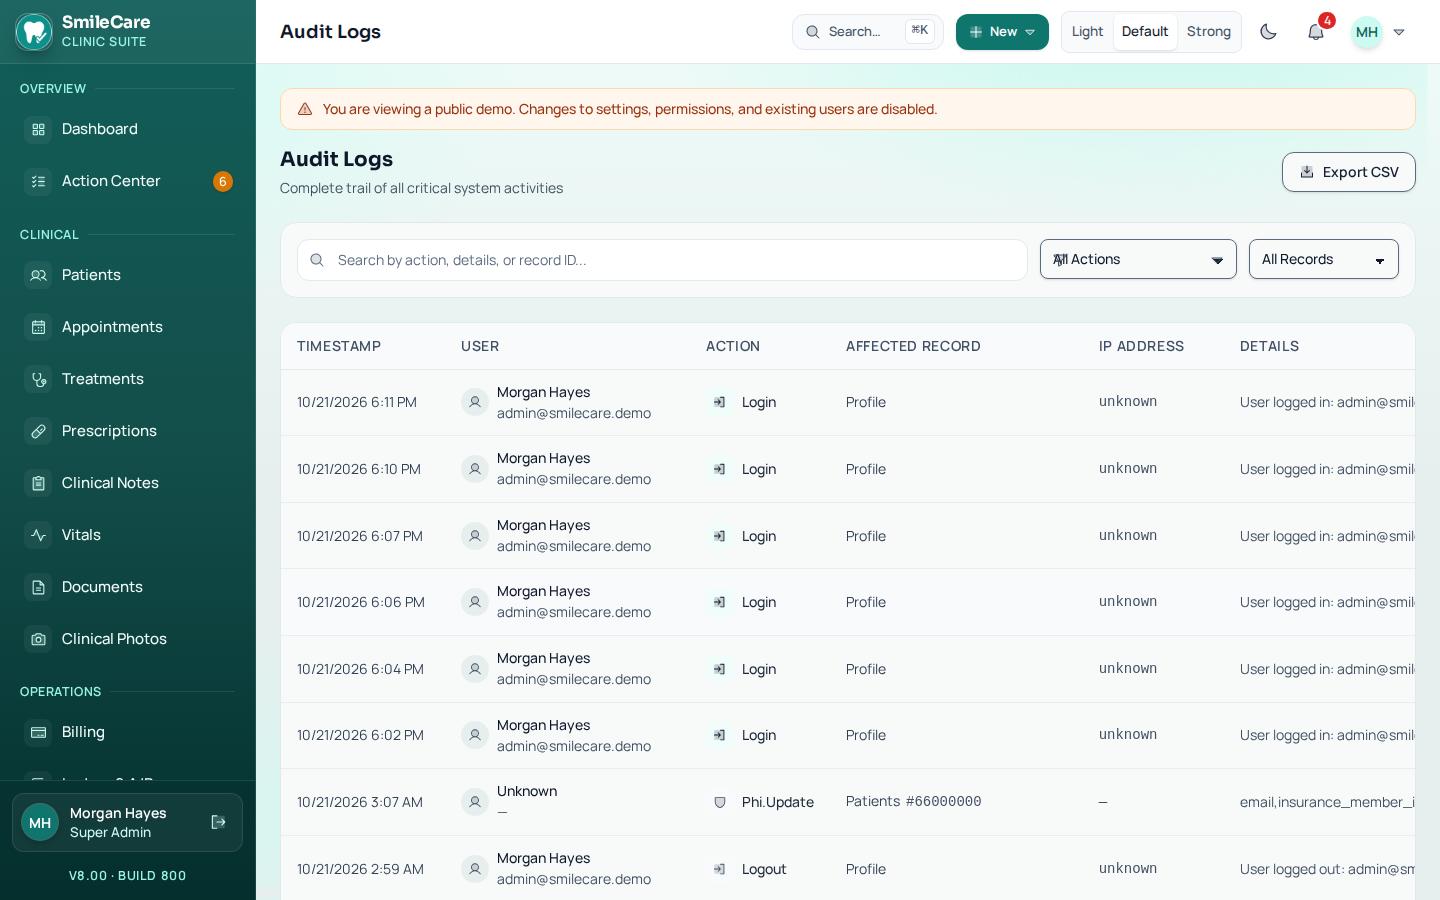Click Morgan Hayes name in 6:06 PM row

pyautogui.click(x=543, y=591)
